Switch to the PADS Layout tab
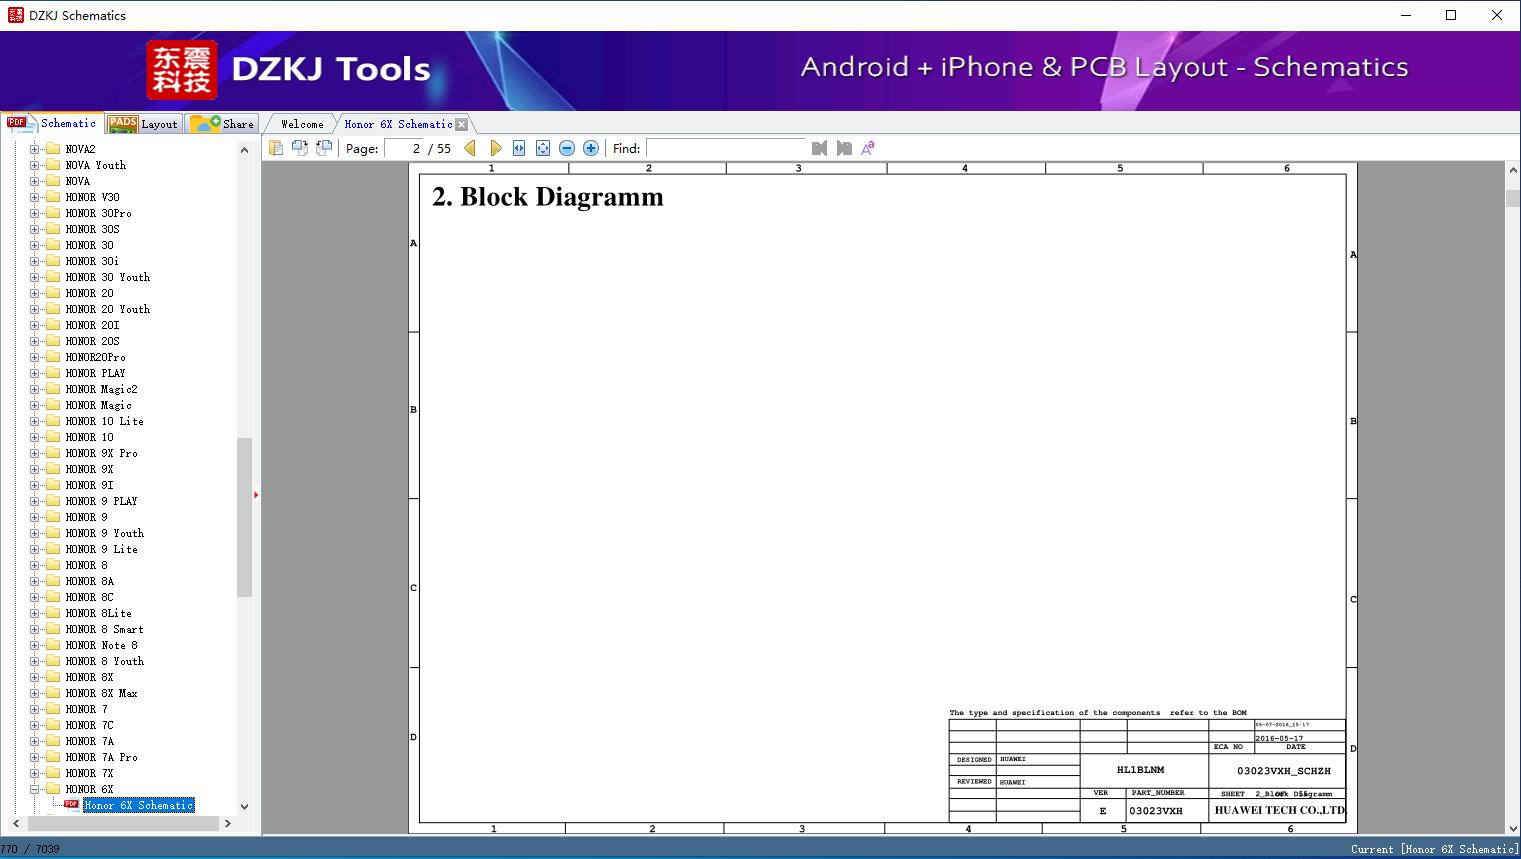 click(143, 124)
